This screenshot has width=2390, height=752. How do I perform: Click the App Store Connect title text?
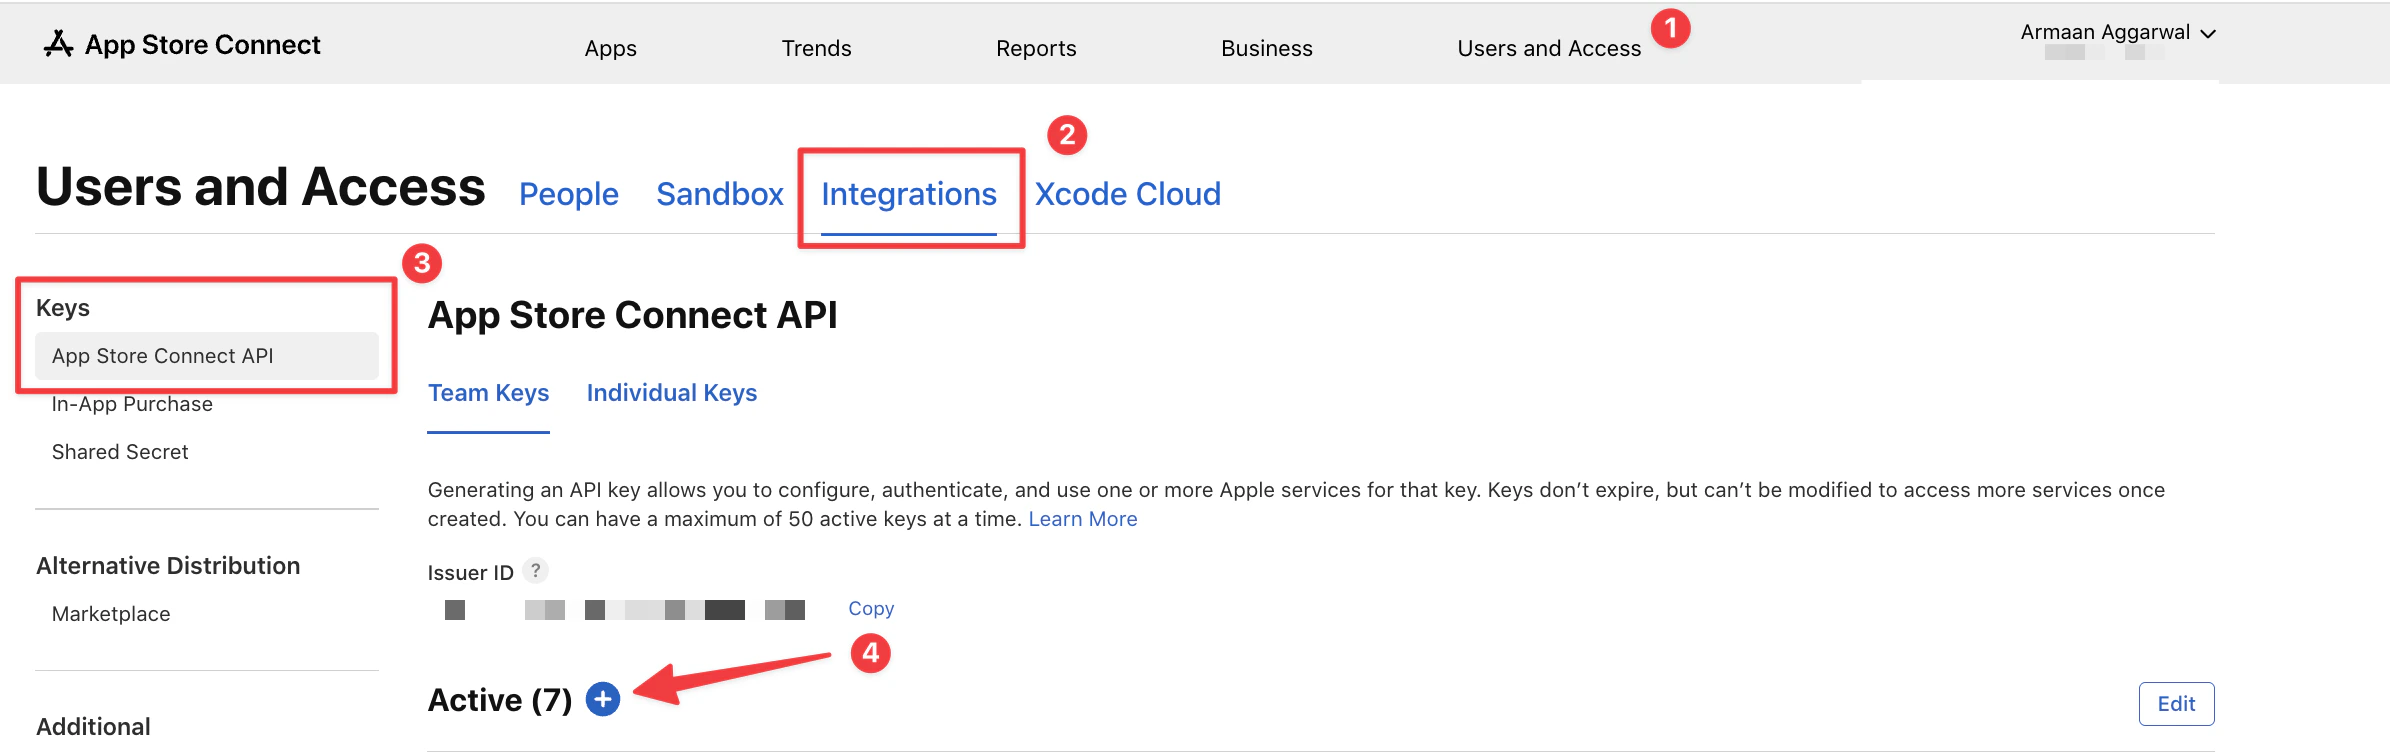point(203,44)
